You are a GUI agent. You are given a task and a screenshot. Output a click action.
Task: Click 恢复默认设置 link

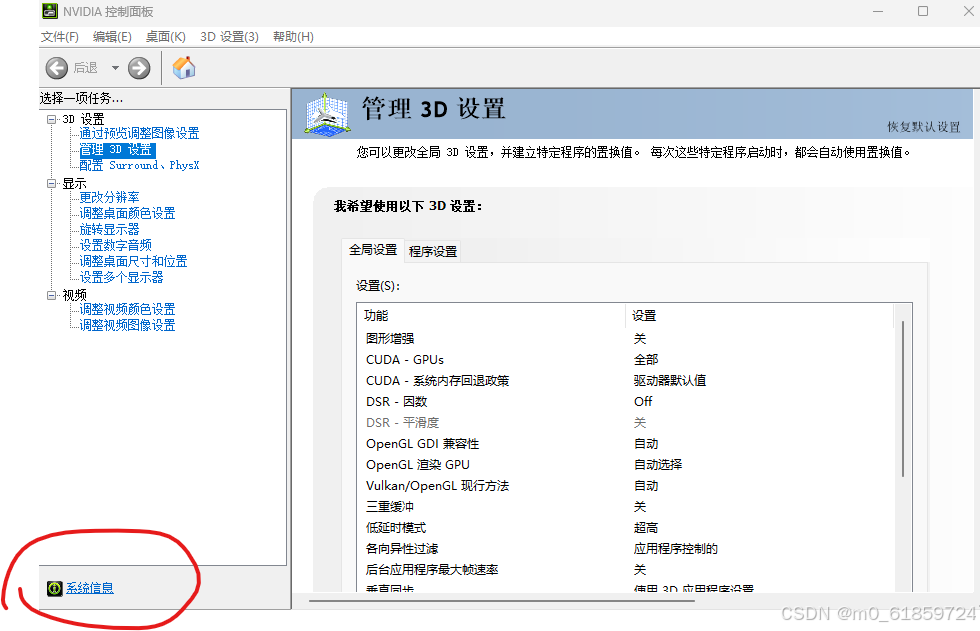923,127
